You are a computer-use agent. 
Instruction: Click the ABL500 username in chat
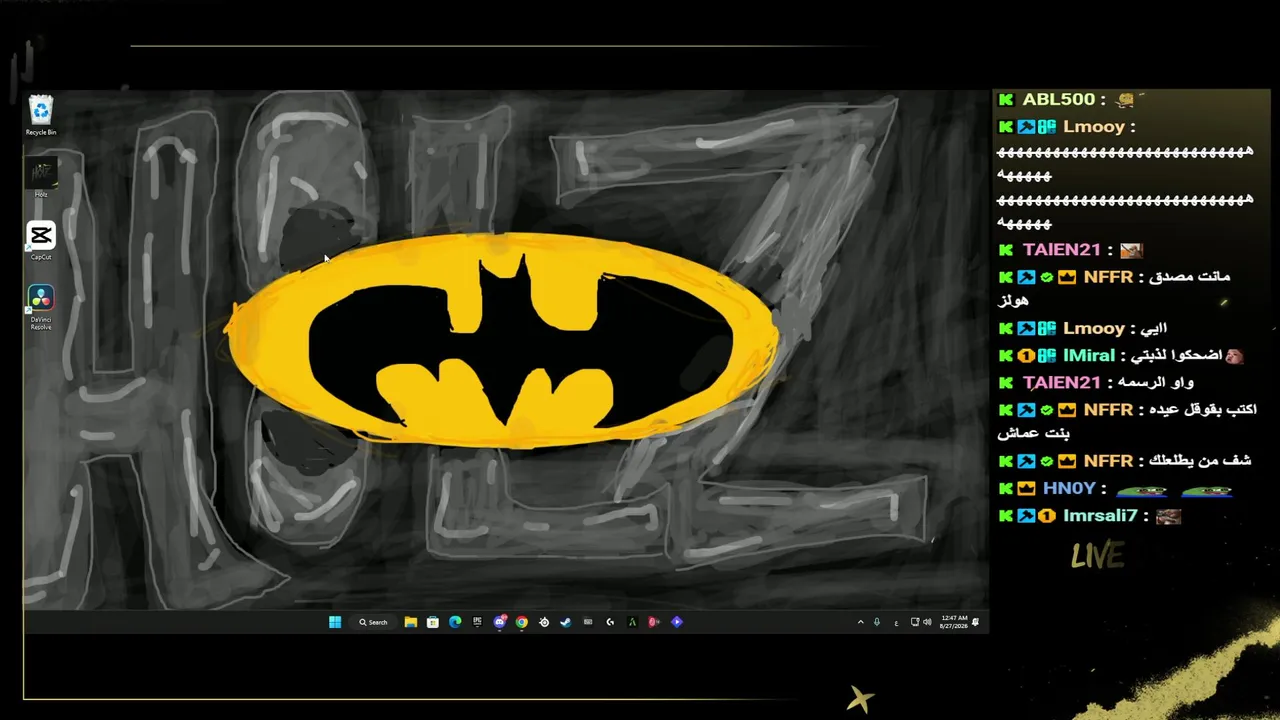pyautogui.click(x=1058, y=100)
